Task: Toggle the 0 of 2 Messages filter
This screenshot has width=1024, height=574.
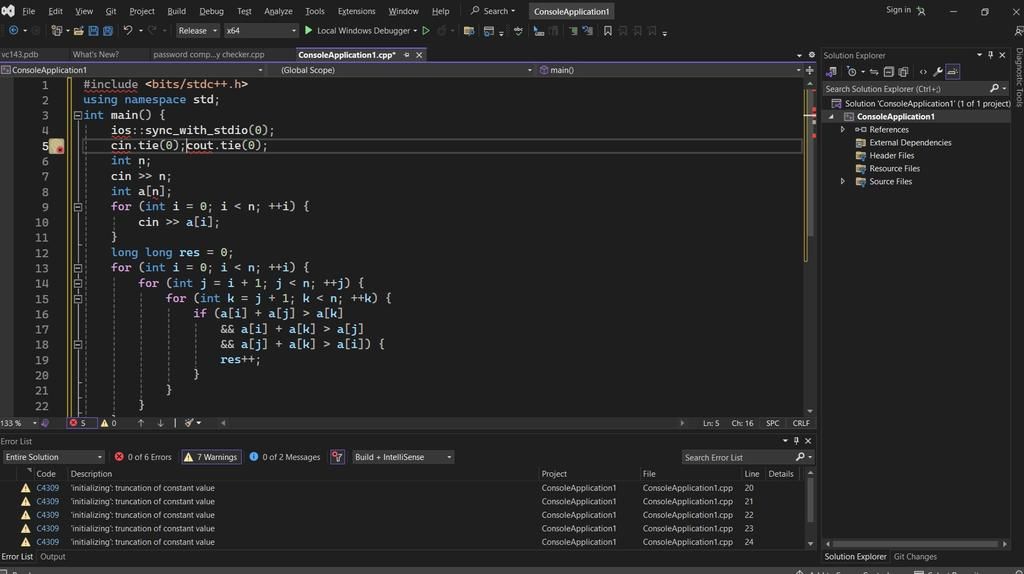Action: click(284, 457)
